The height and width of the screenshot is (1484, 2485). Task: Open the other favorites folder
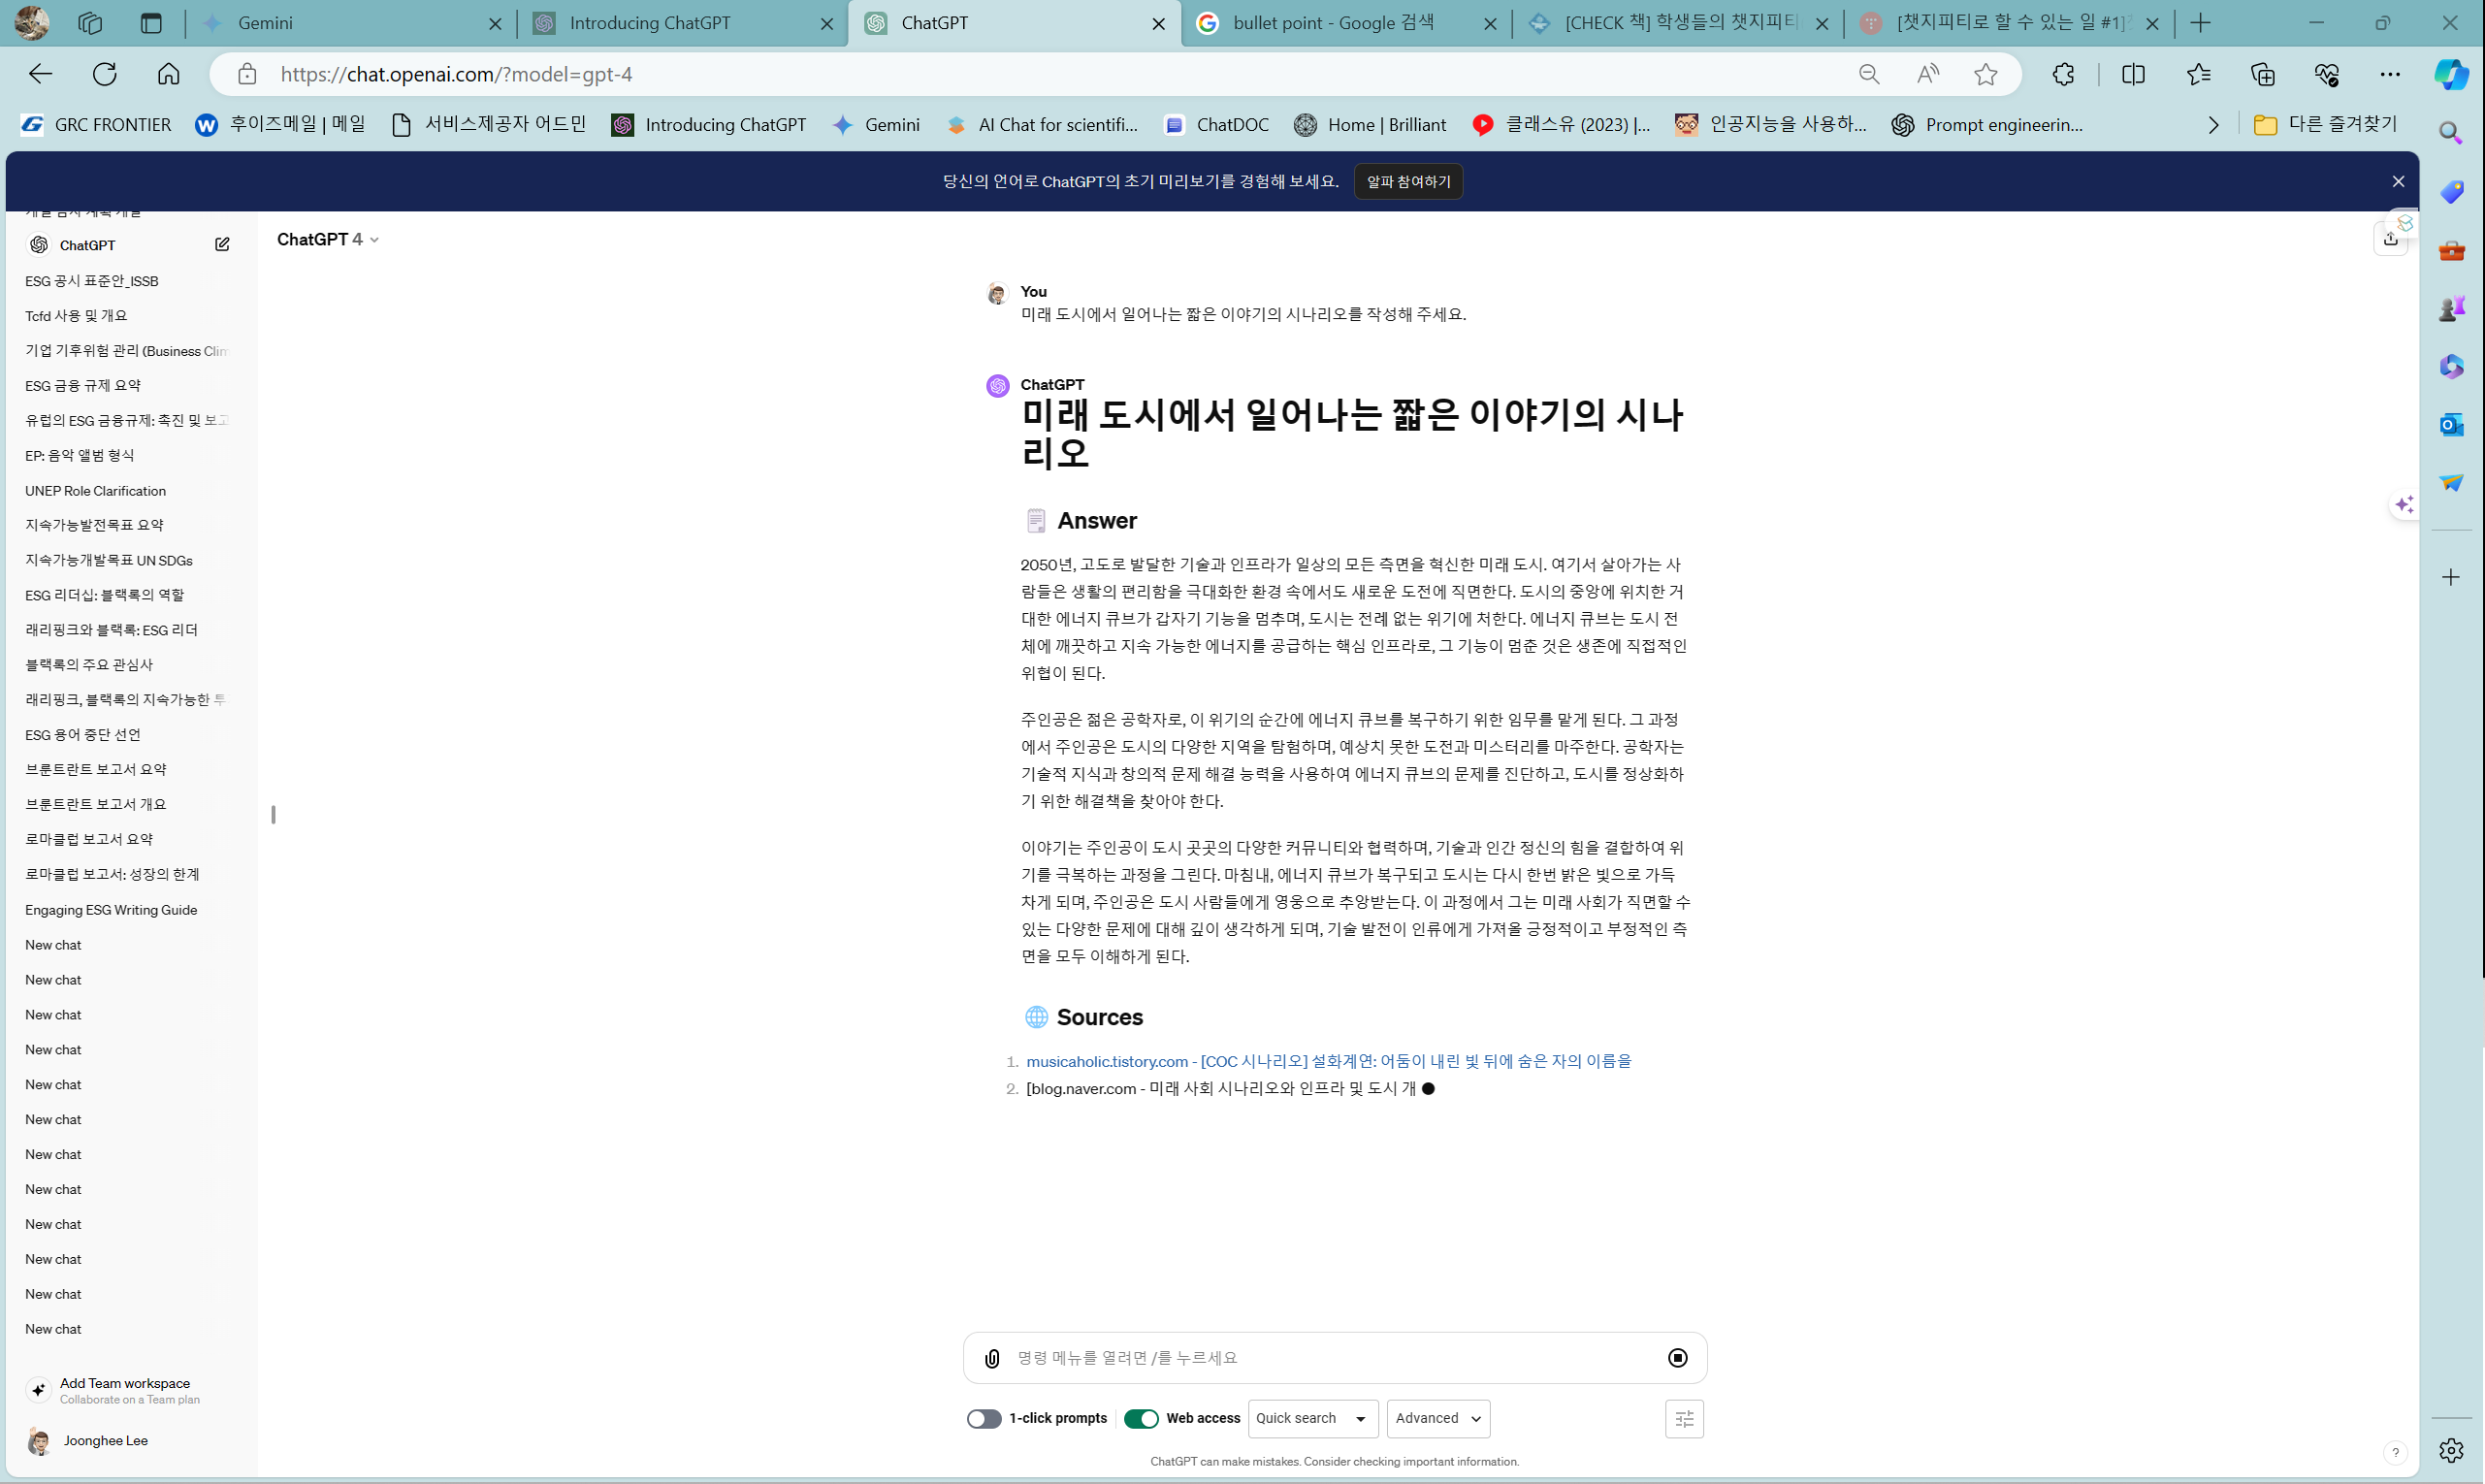point(2325,124)
